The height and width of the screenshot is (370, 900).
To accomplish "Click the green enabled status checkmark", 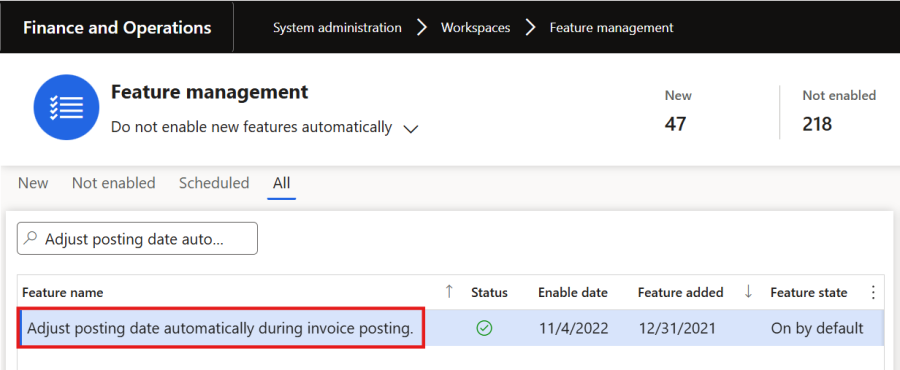I will coord(484,328).
